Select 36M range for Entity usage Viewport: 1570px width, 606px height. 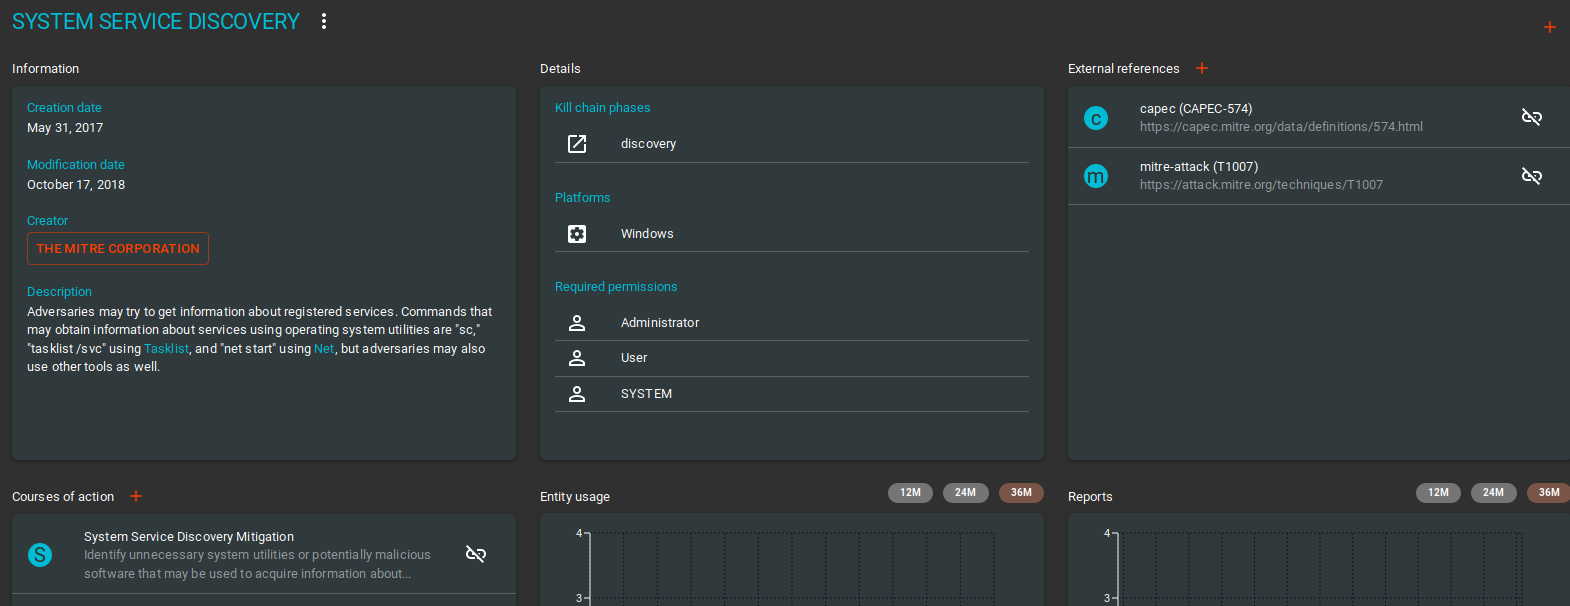coord(1021,492)
